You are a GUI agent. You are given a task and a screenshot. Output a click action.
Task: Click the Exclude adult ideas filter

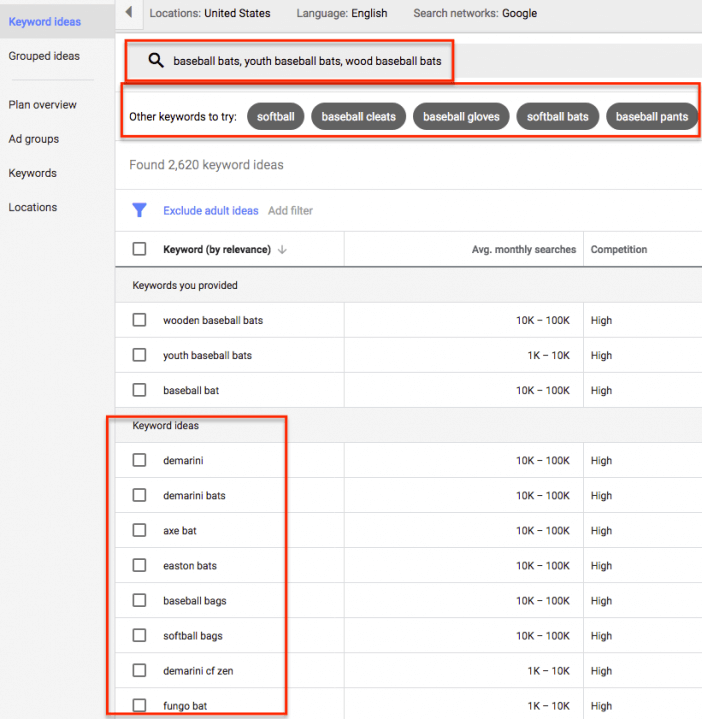(211, 210)
